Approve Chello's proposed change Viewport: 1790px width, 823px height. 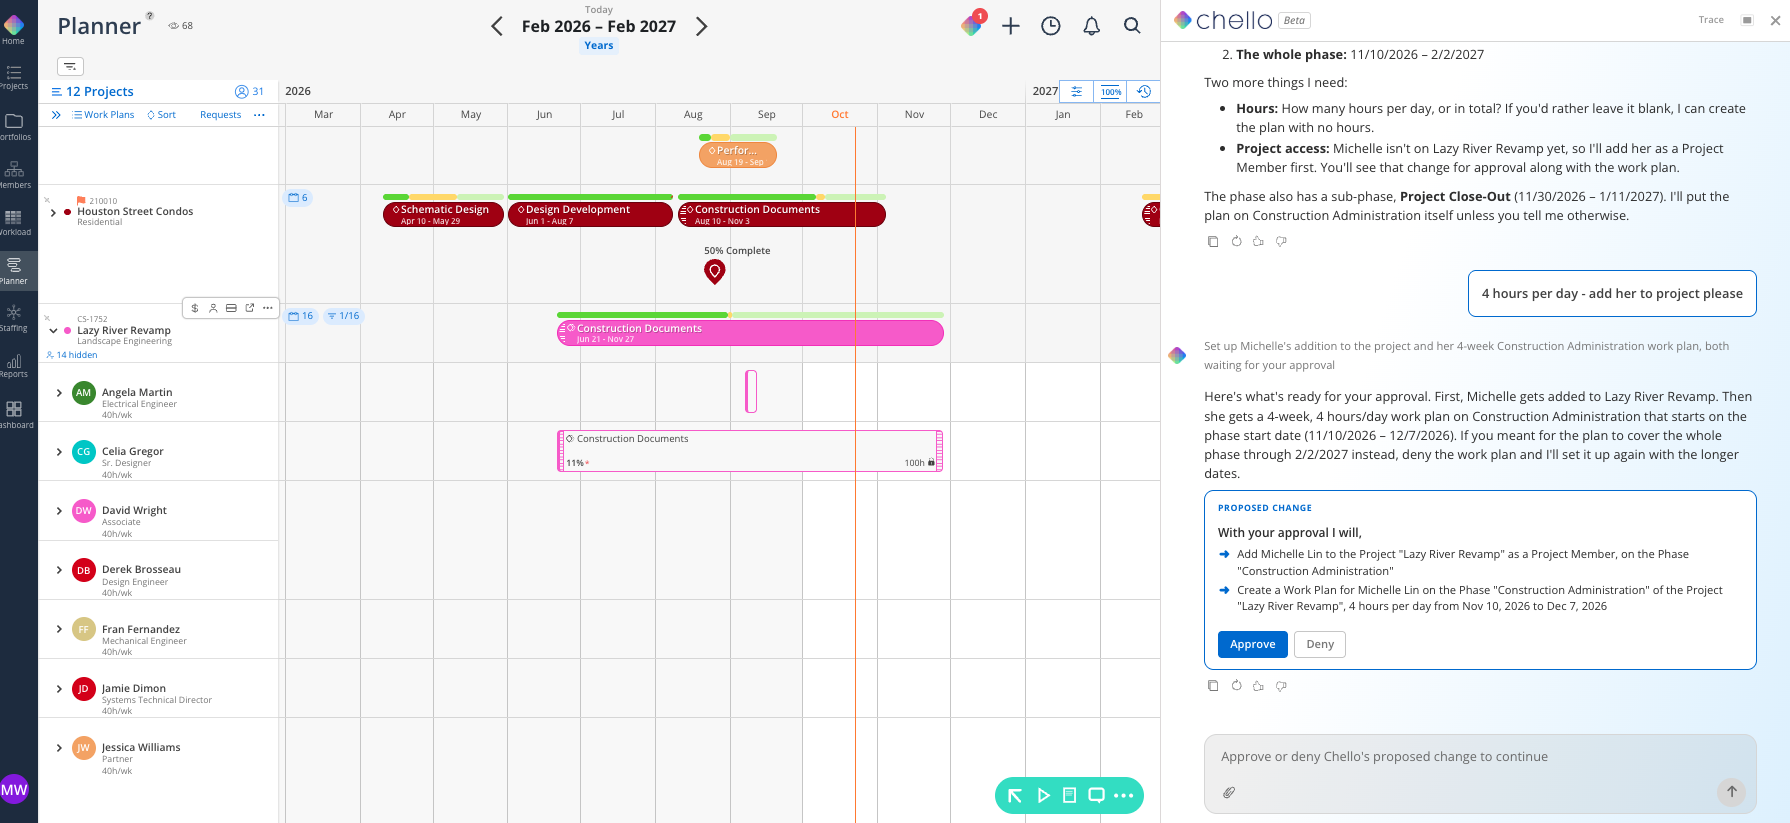point(1252,645)
